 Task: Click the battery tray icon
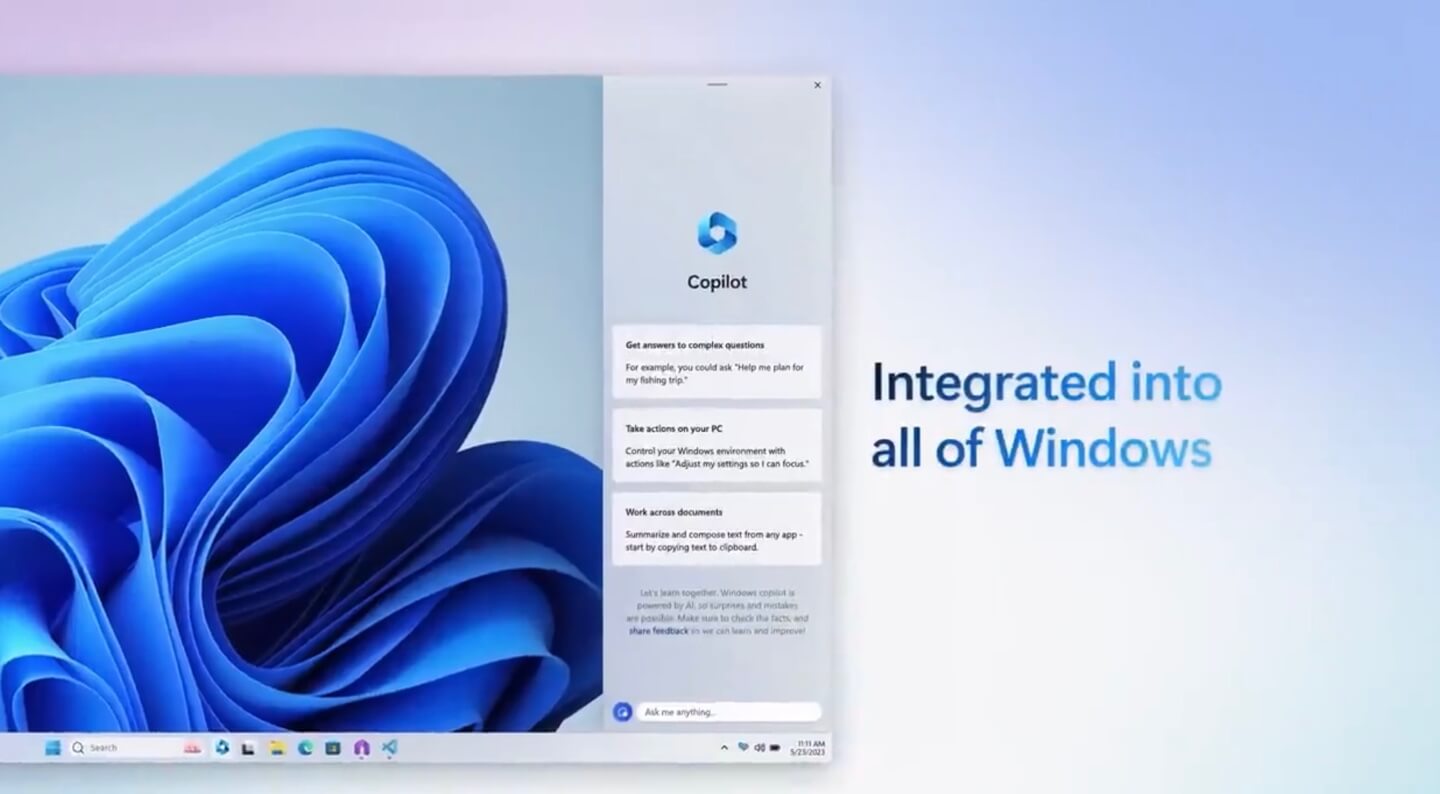pos(775,748)
